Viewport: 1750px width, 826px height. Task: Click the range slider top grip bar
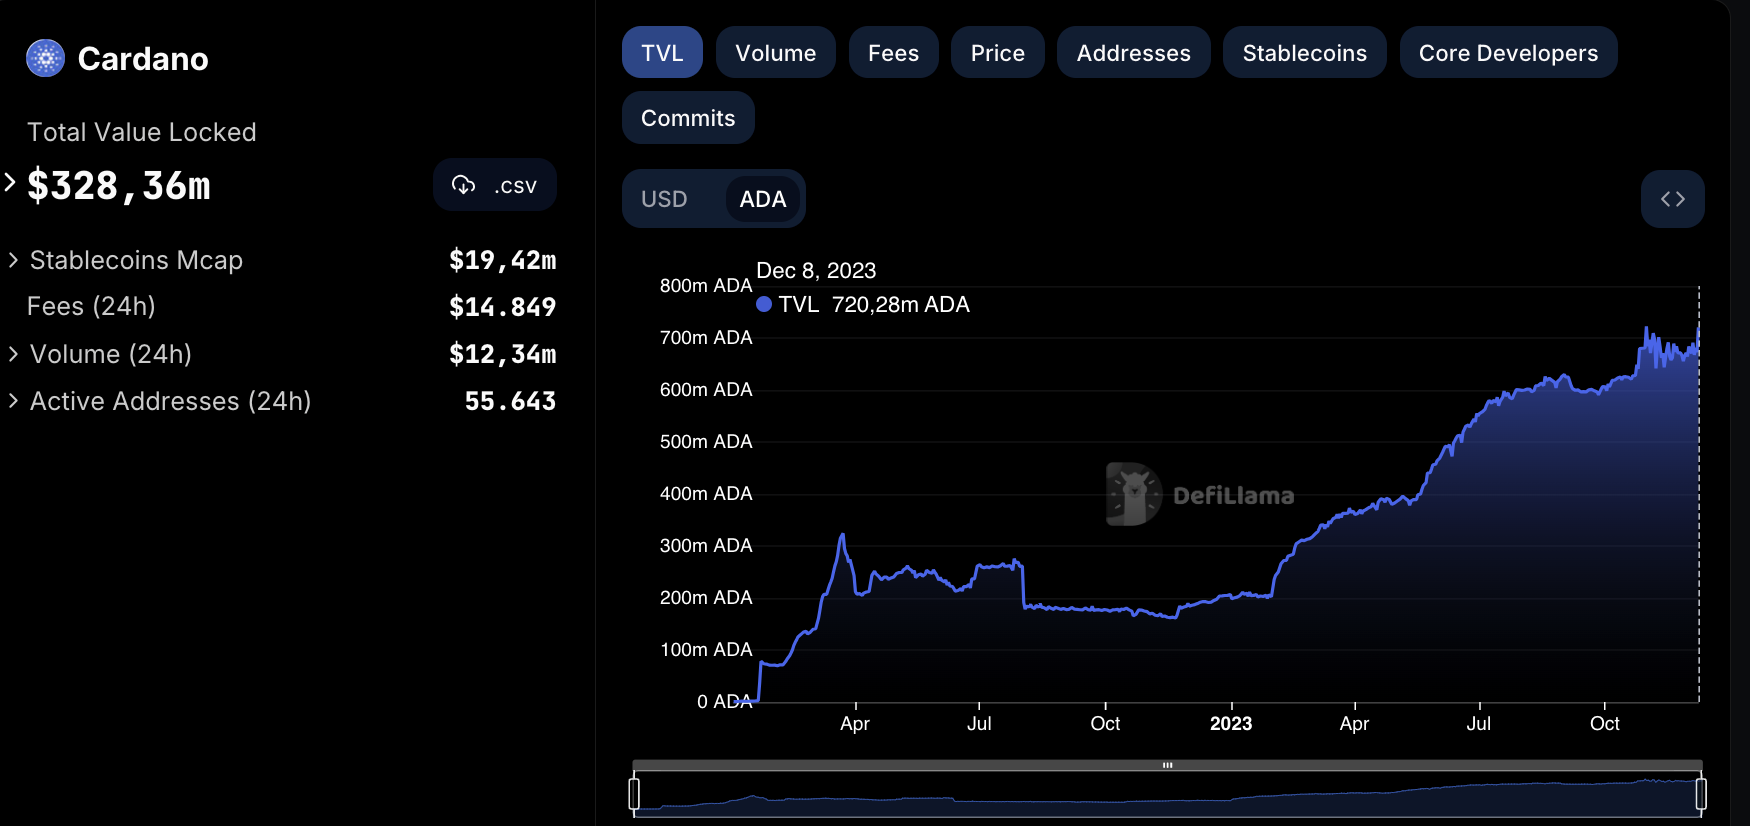(1167, 765)
